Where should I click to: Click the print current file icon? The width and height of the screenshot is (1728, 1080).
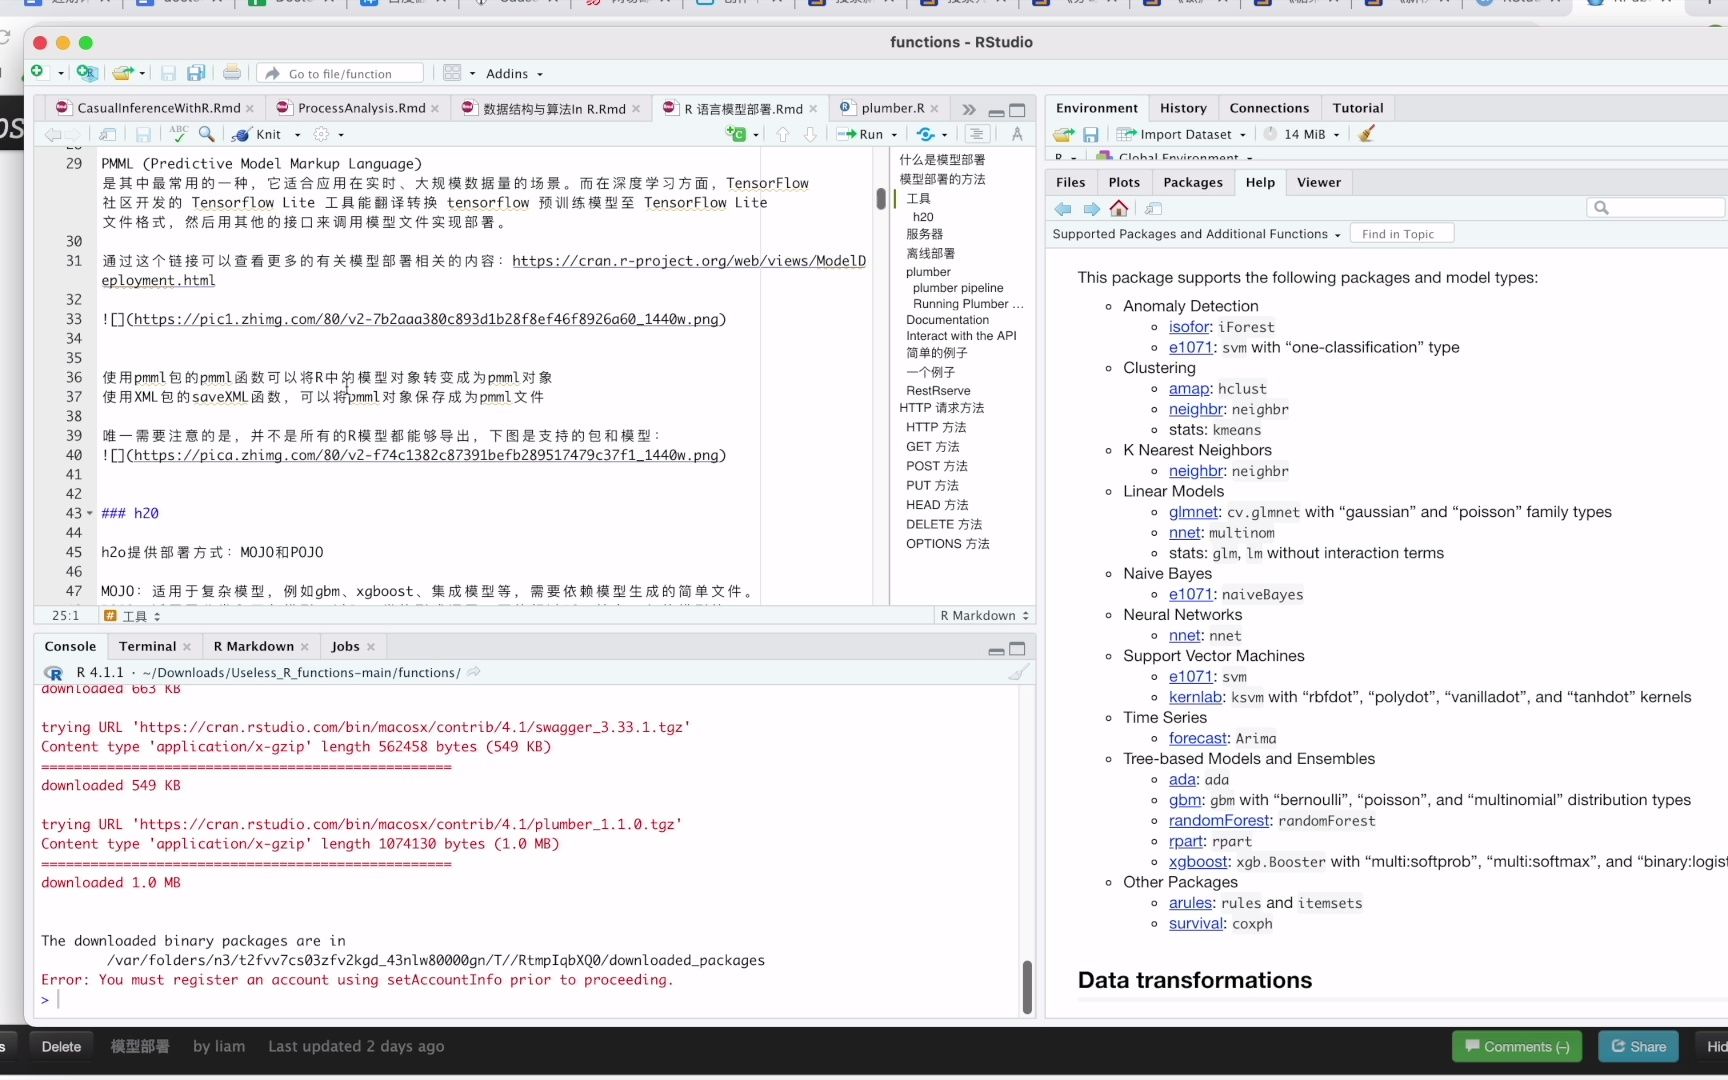click(x=232, y=73)
